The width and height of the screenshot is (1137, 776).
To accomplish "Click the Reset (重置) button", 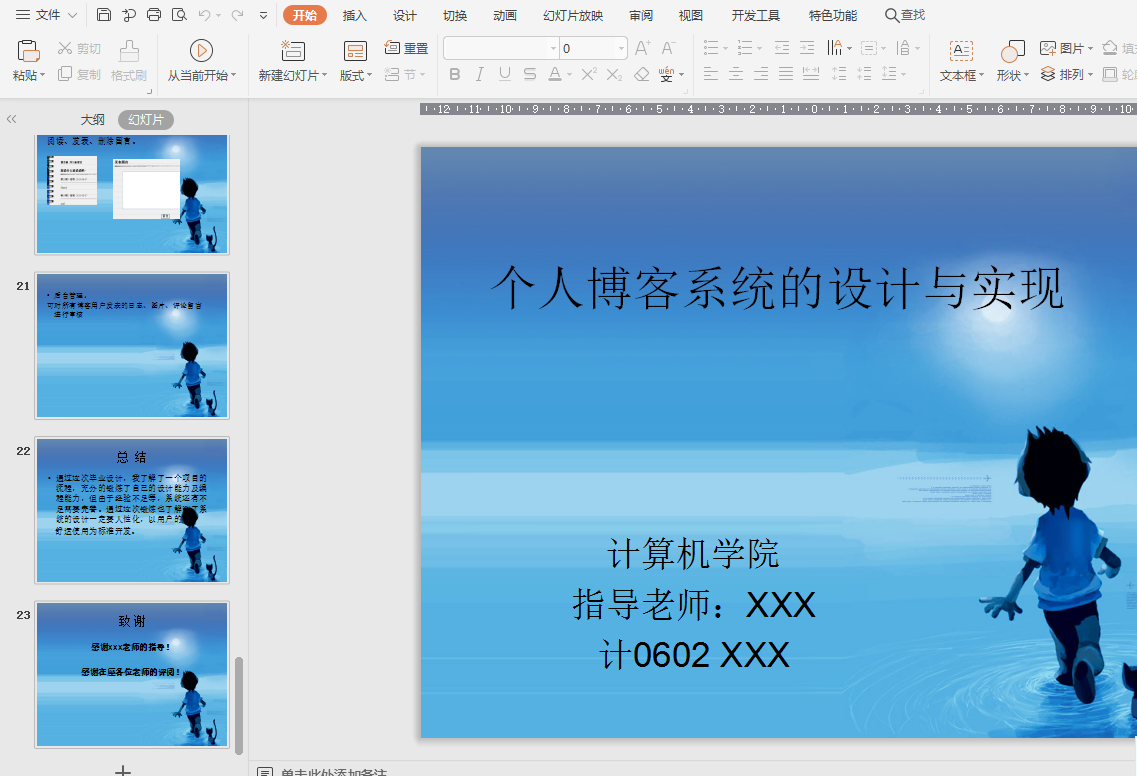I will [406, 48].
